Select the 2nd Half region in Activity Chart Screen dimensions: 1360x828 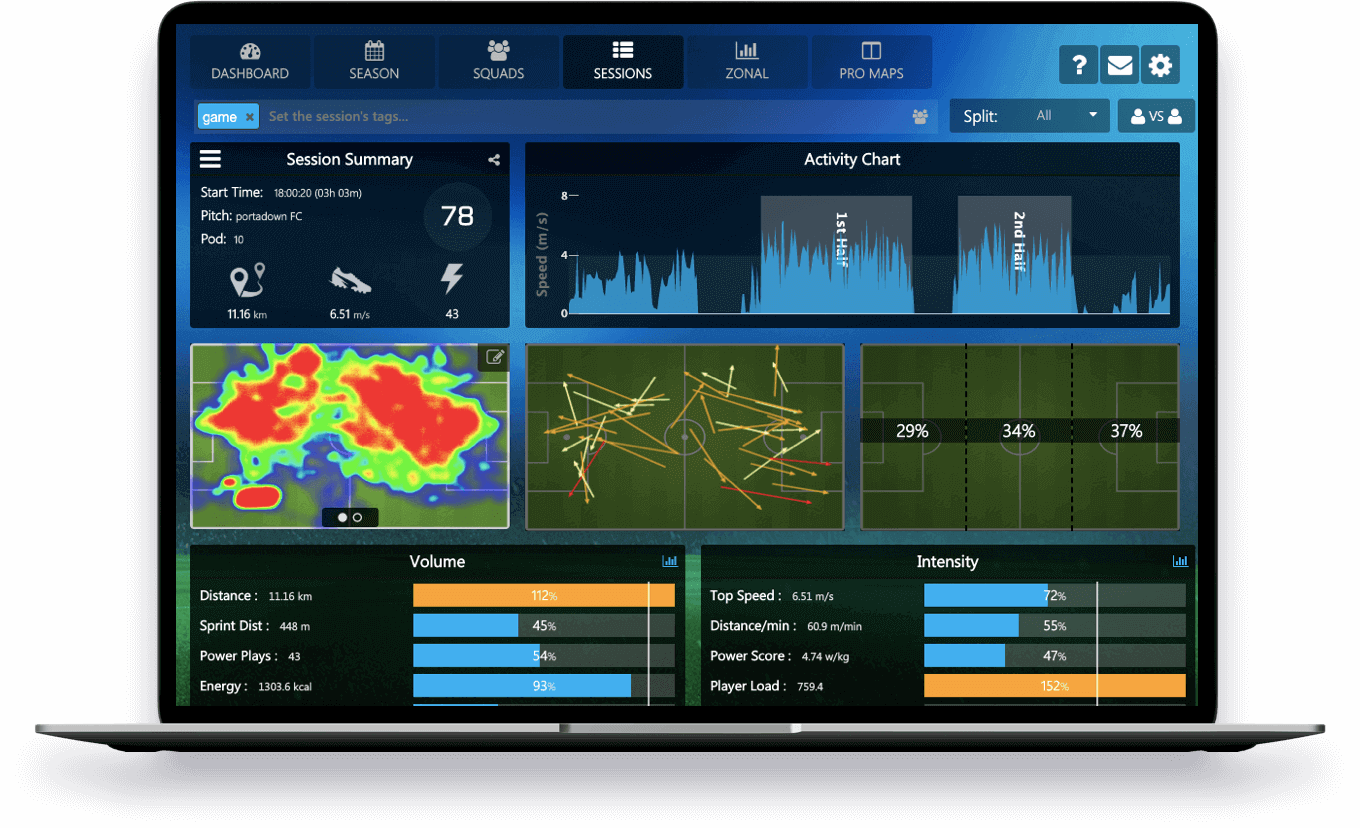(1015, 254)
